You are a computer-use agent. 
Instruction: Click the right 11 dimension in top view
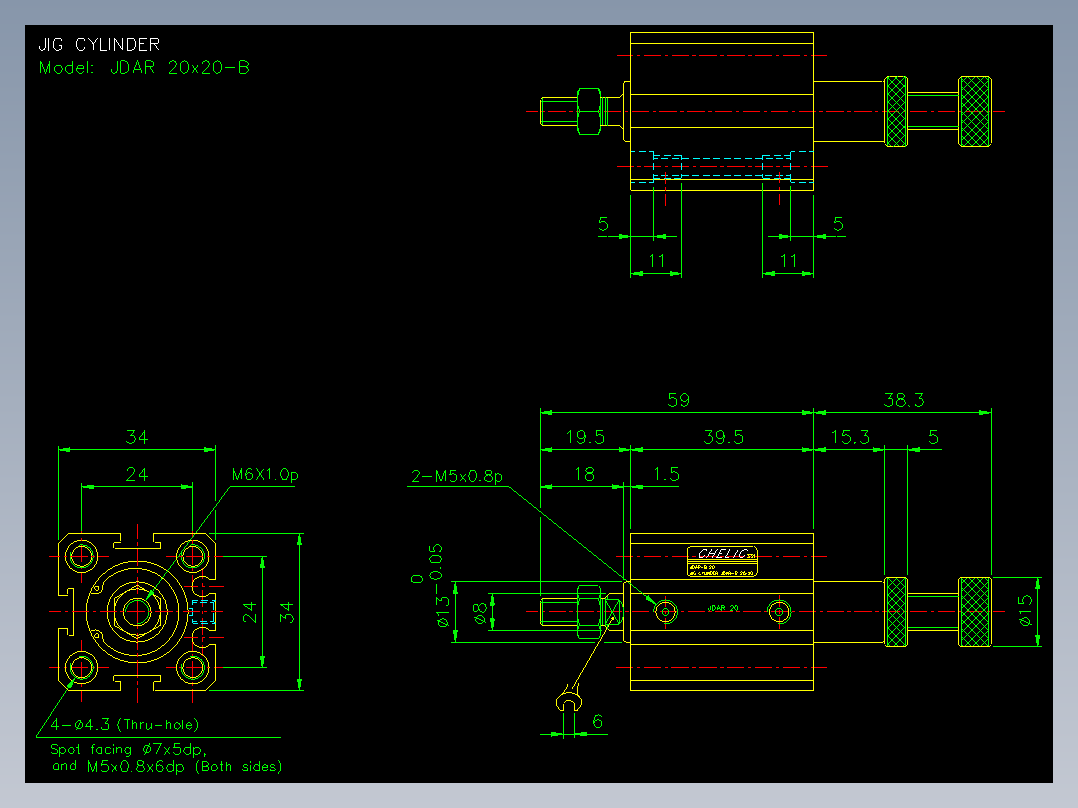point(789,261)
